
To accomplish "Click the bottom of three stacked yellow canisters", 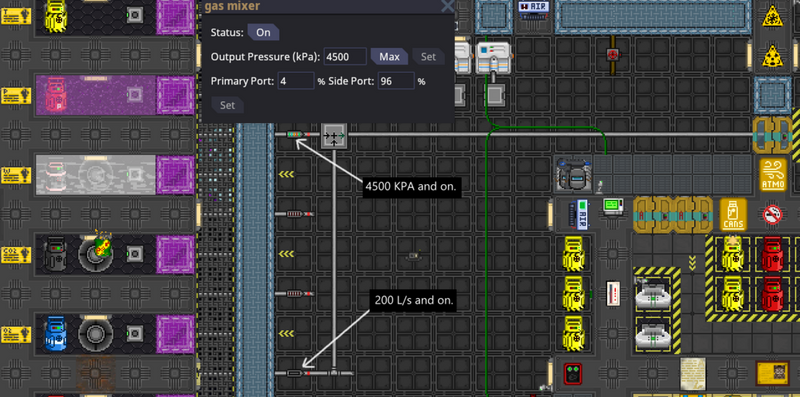I will click(x=573, y=333).
